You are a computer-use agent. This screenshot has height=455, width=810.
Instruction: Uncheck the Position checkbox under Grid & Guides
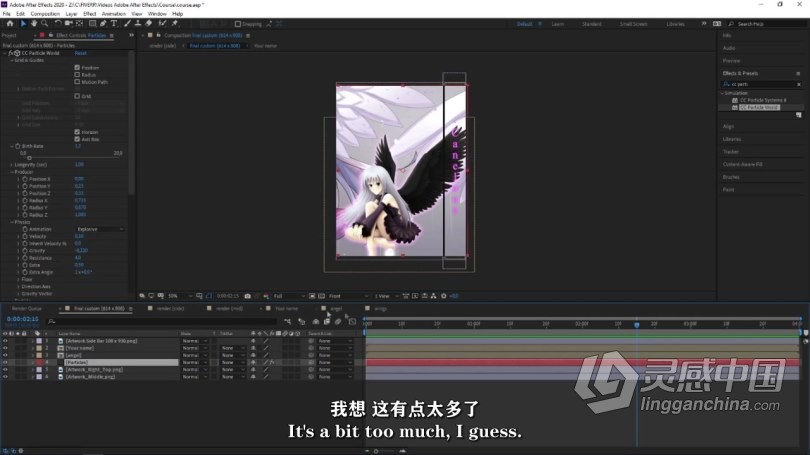click(77, 68)
